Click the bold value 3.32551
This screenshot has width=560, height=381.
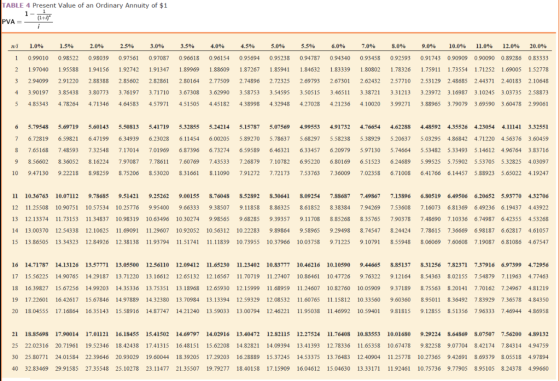pos(539,127)
